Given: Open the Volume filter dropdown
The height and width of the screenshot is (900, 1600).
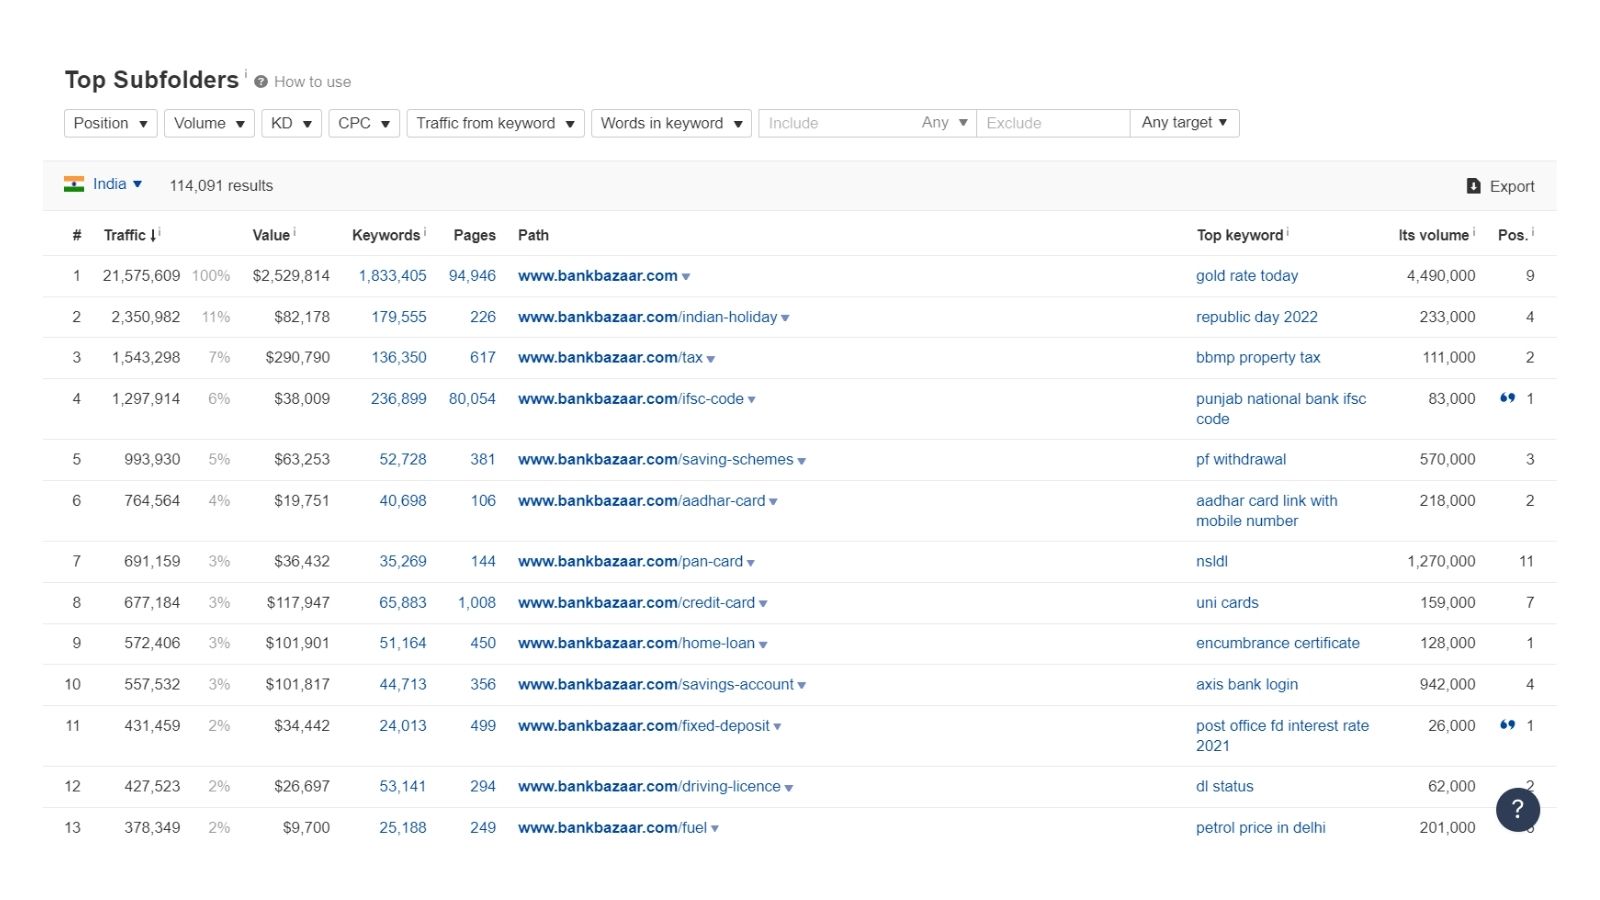Looking at the screenshot, I should pos(209,123).
